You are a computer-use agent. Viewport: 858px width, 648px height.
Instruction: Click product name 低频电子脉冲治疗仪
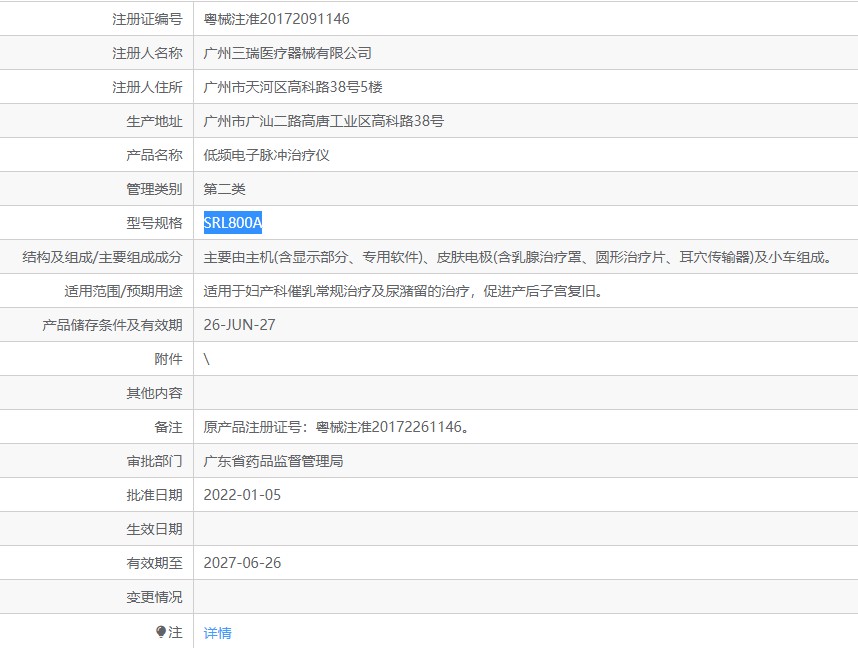click(x=266, y=155)
